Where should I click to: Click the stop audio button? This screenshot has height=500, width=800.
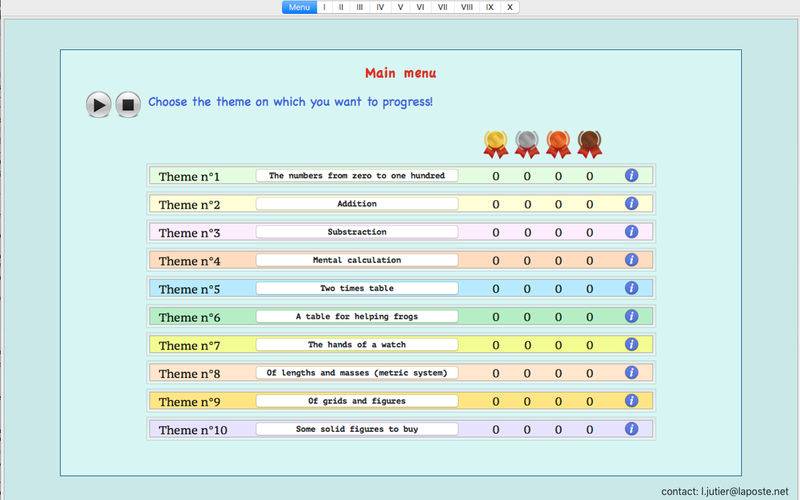coord(128,105)
